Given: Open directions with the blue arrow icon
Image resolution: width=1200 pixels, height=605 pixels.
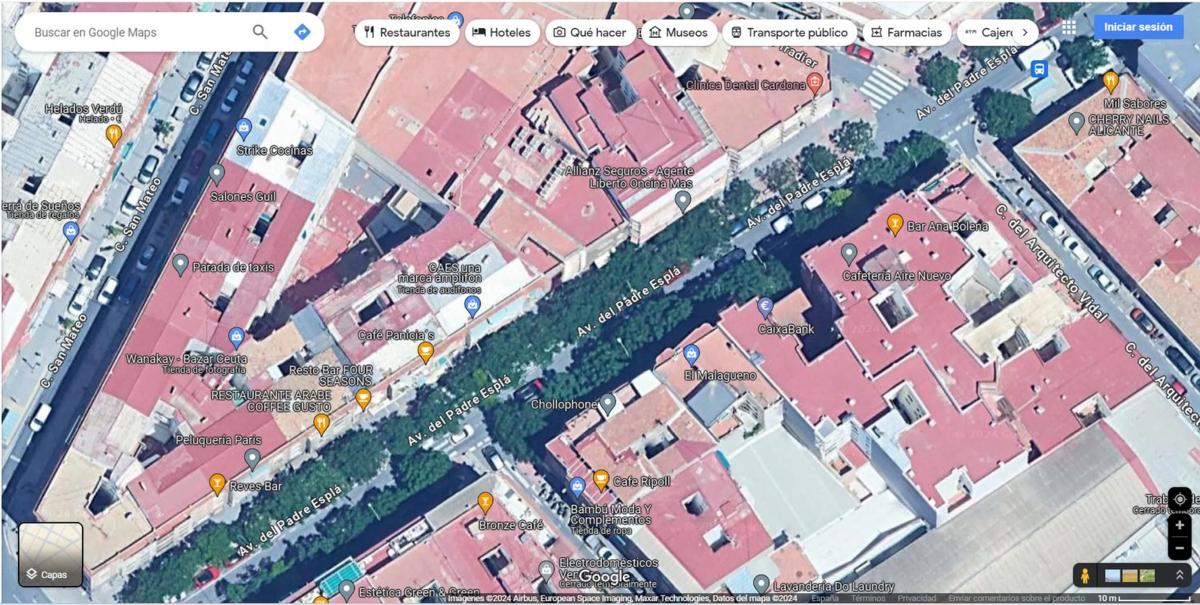Looking at the screenshot, I should click(x=302, y=32).
